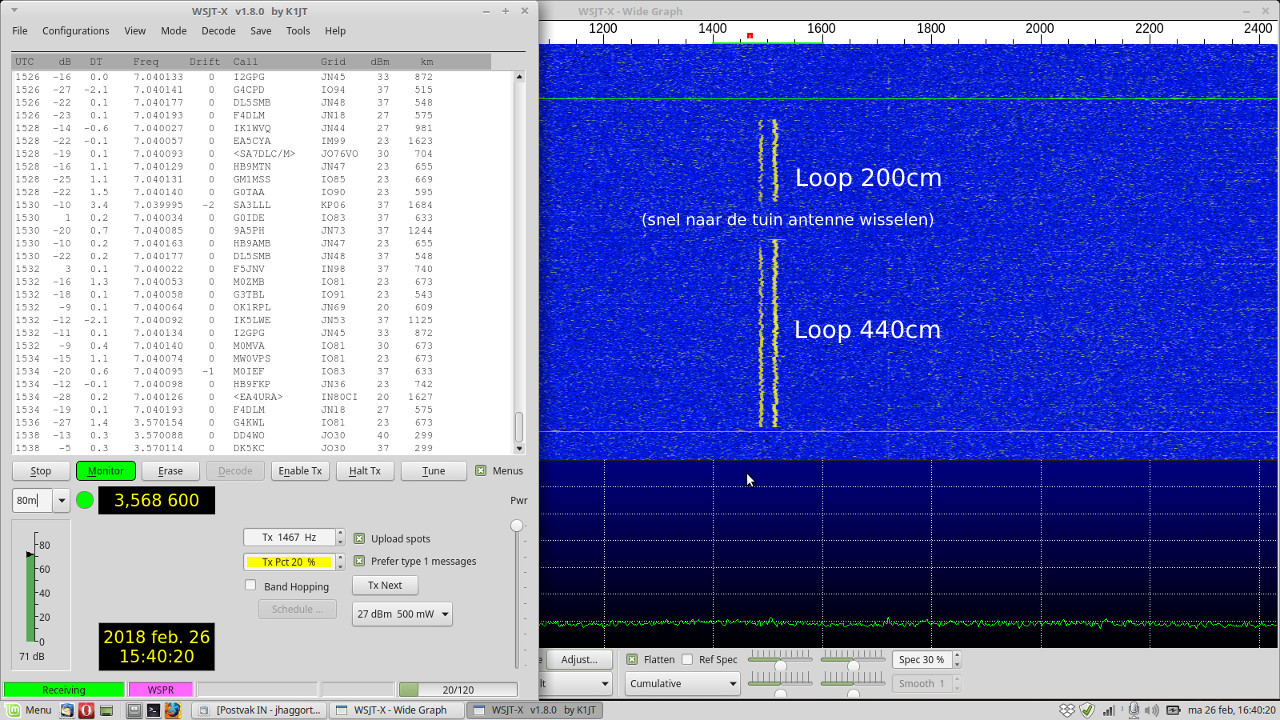The width and height of the screenshot is (1280, 720).
Task: Click the Tx Next button
Action: (385, 585)
